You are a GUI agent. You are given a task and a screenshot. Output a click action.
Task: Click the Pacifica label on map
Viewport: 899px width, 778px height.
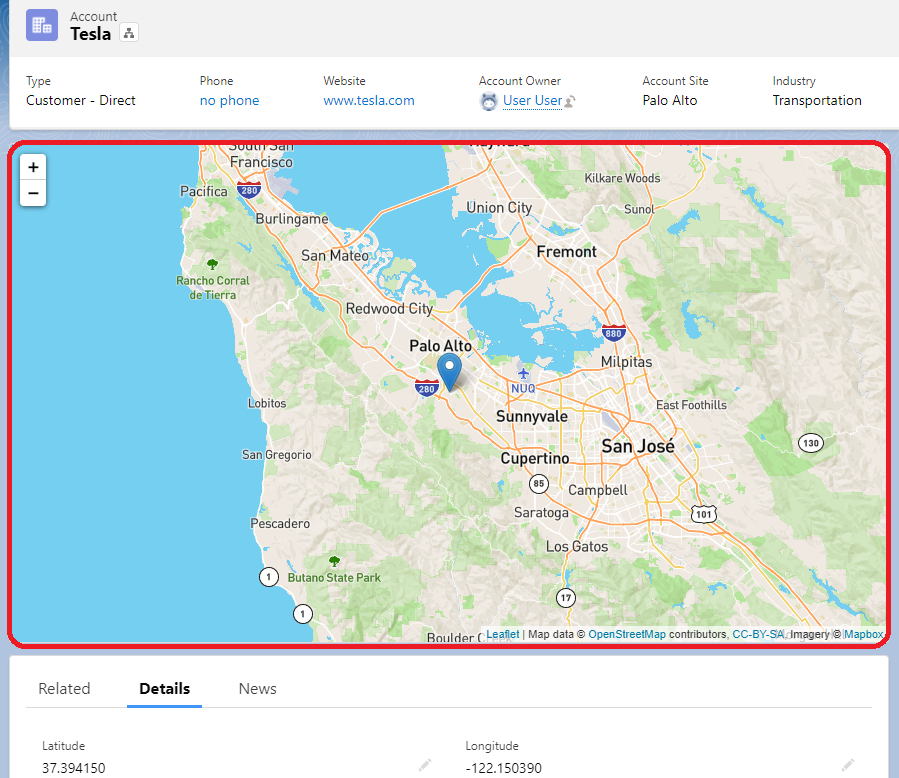(x=204, y=191)
